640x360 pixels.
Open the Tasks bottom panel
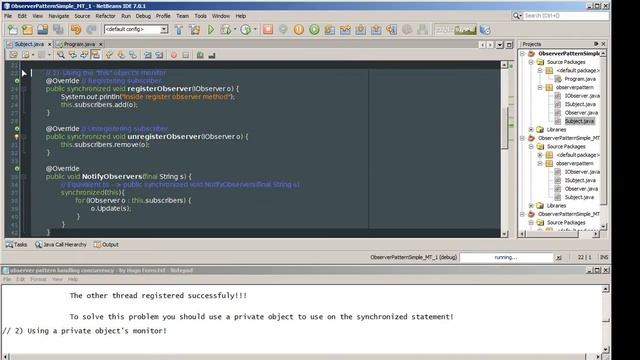pos(16,244)
